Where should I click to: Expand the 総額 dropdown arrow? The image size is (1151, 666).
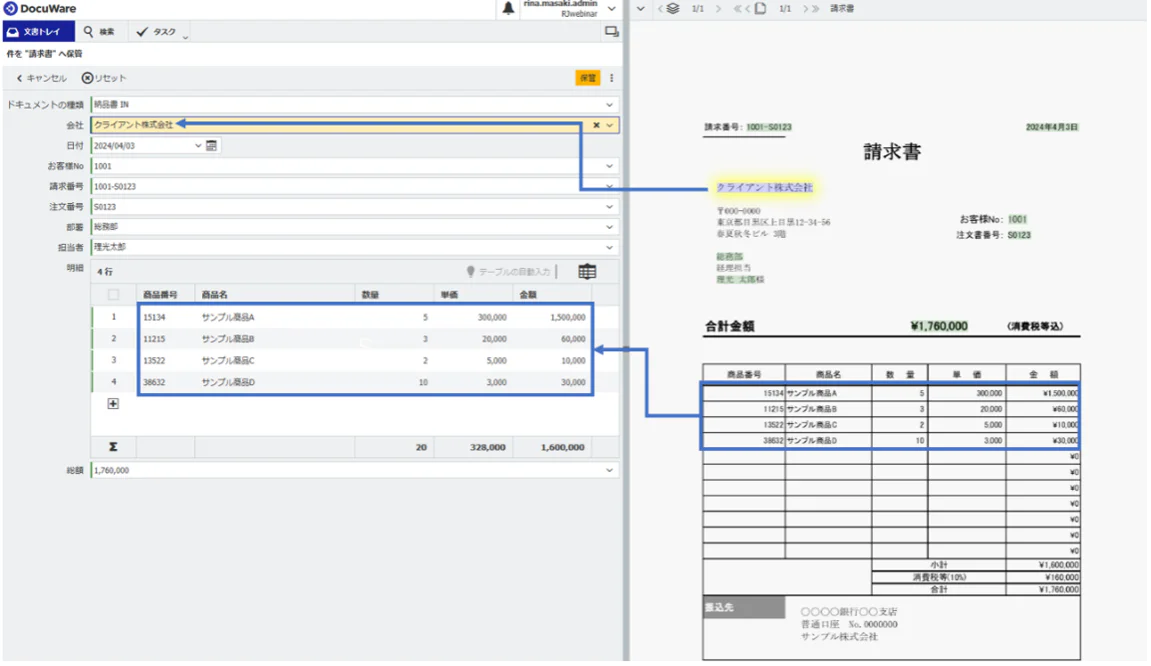(x=609, y=470)
